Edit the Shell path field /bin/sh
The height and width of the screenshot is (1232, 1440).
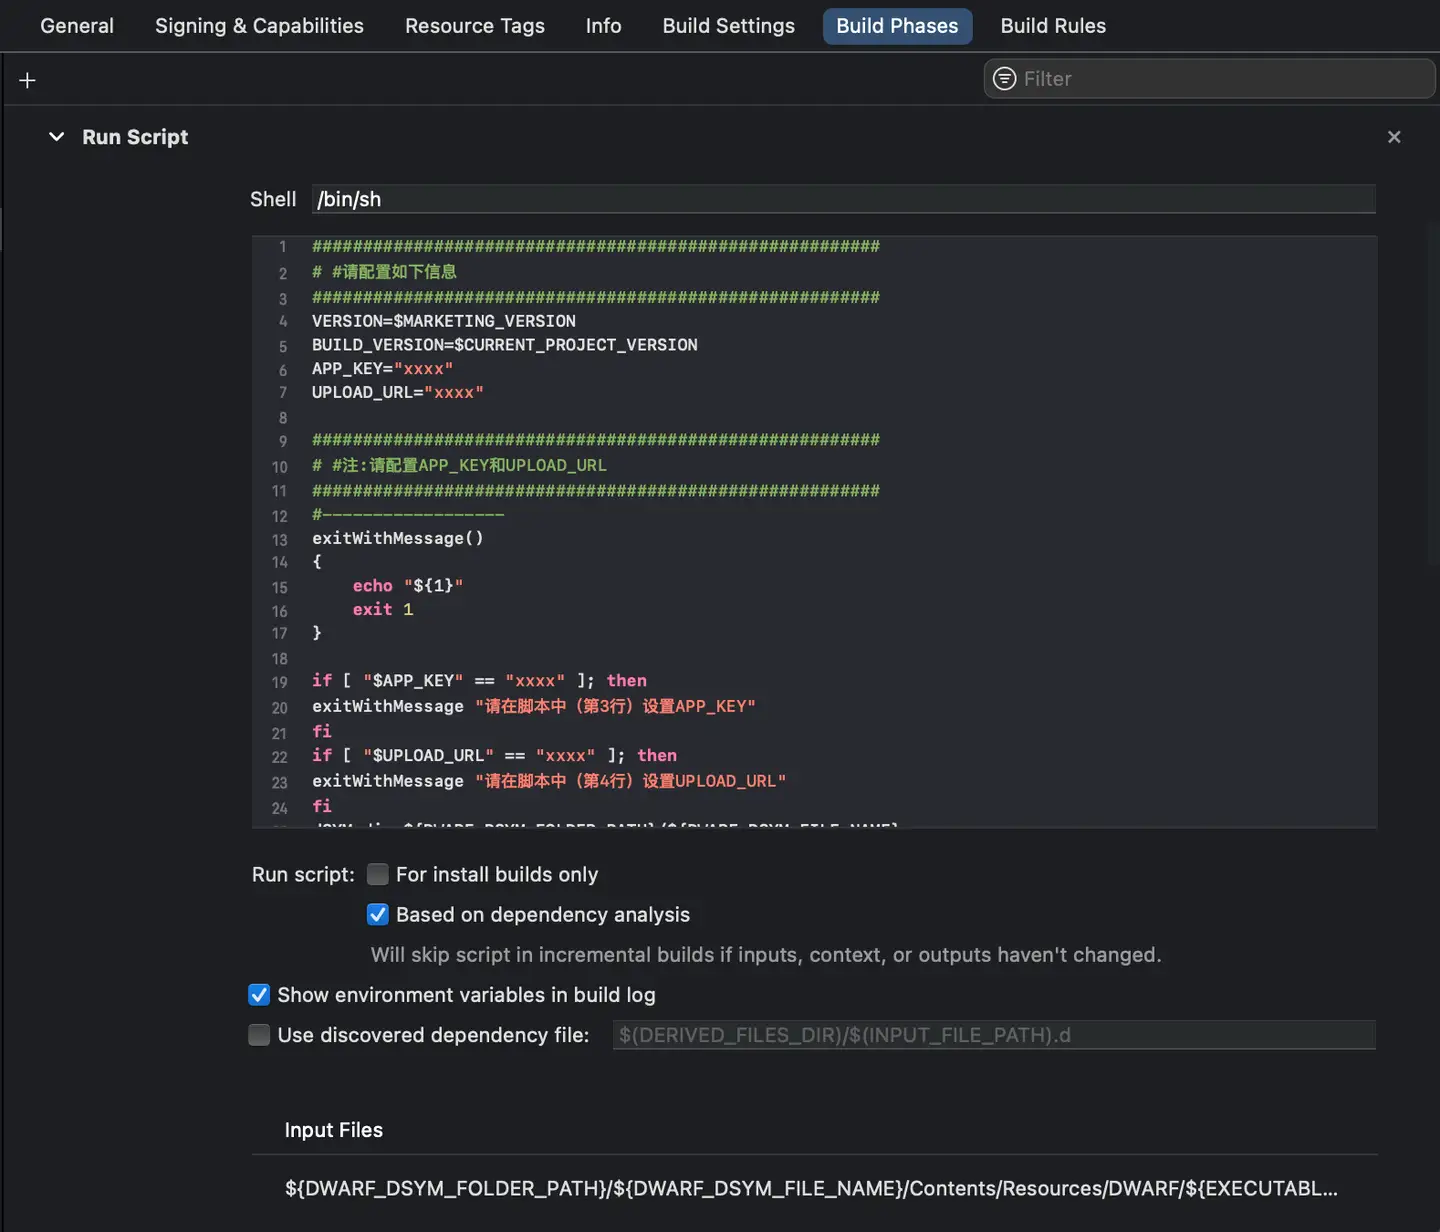pyautogui.click(x=843, y=199)
